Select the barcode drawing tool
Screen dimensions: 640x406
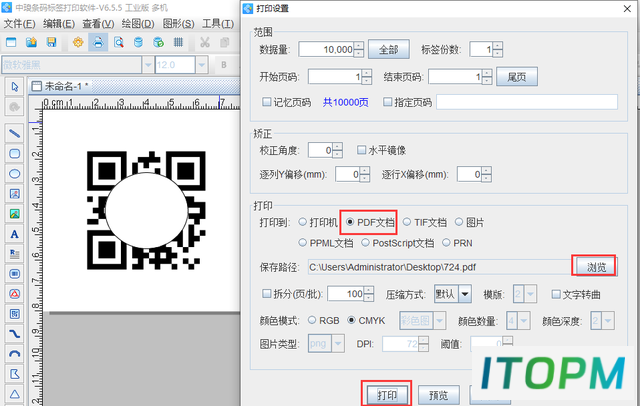tap(15, 274)
